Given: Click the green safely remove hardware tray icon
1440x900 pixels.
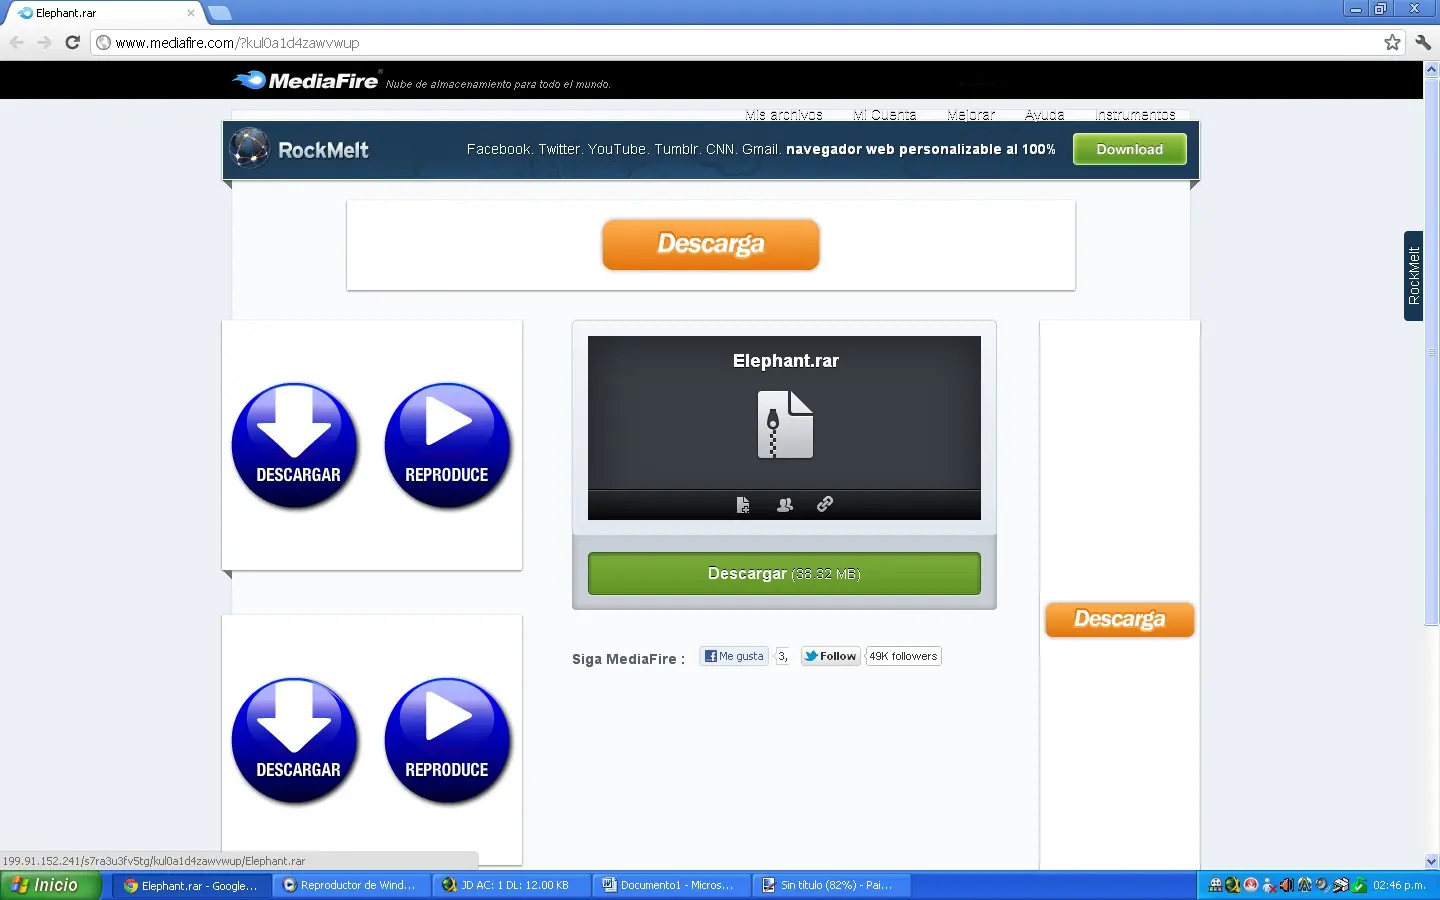Looking at the screenshot, I should pyautogui.click(x=1359, y=885).
